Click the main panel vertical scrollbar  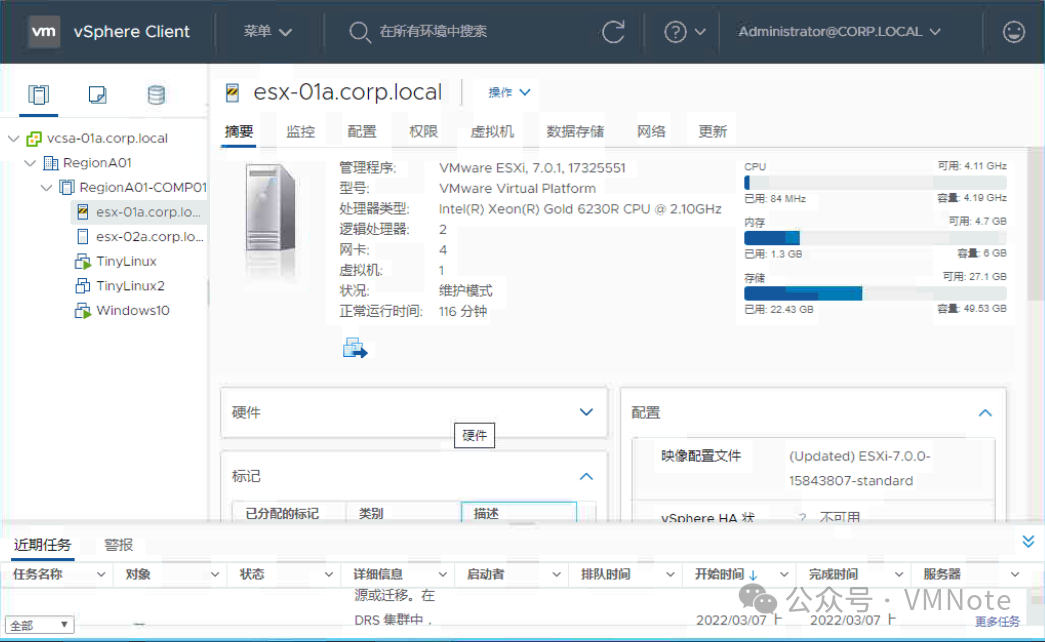tap(1036, 224)
